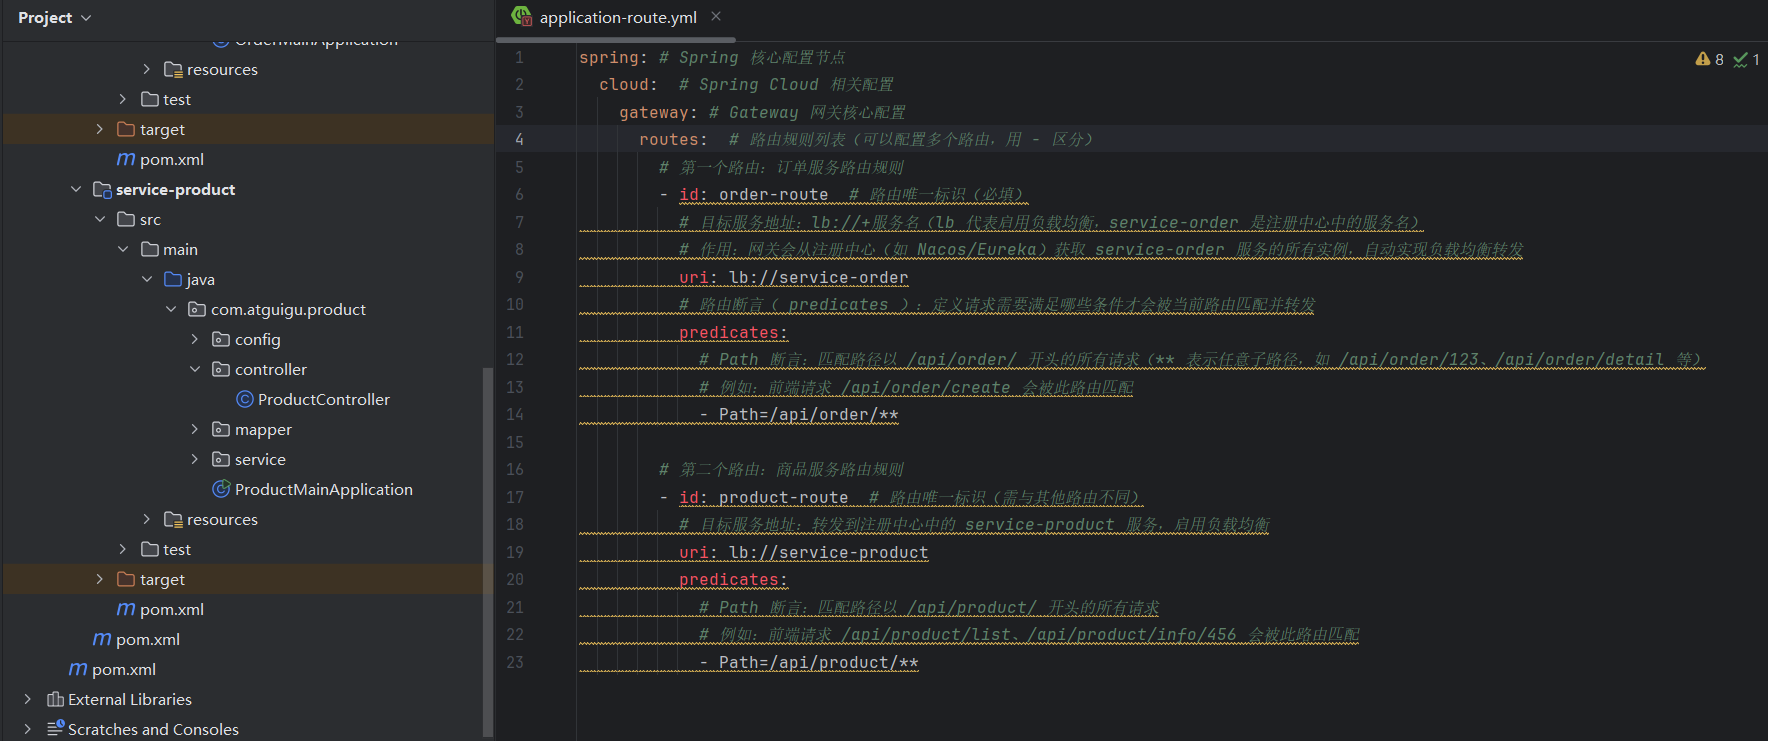Collapse the controller package
This screenshot has height=741, width=1768.
pos(195,369)
